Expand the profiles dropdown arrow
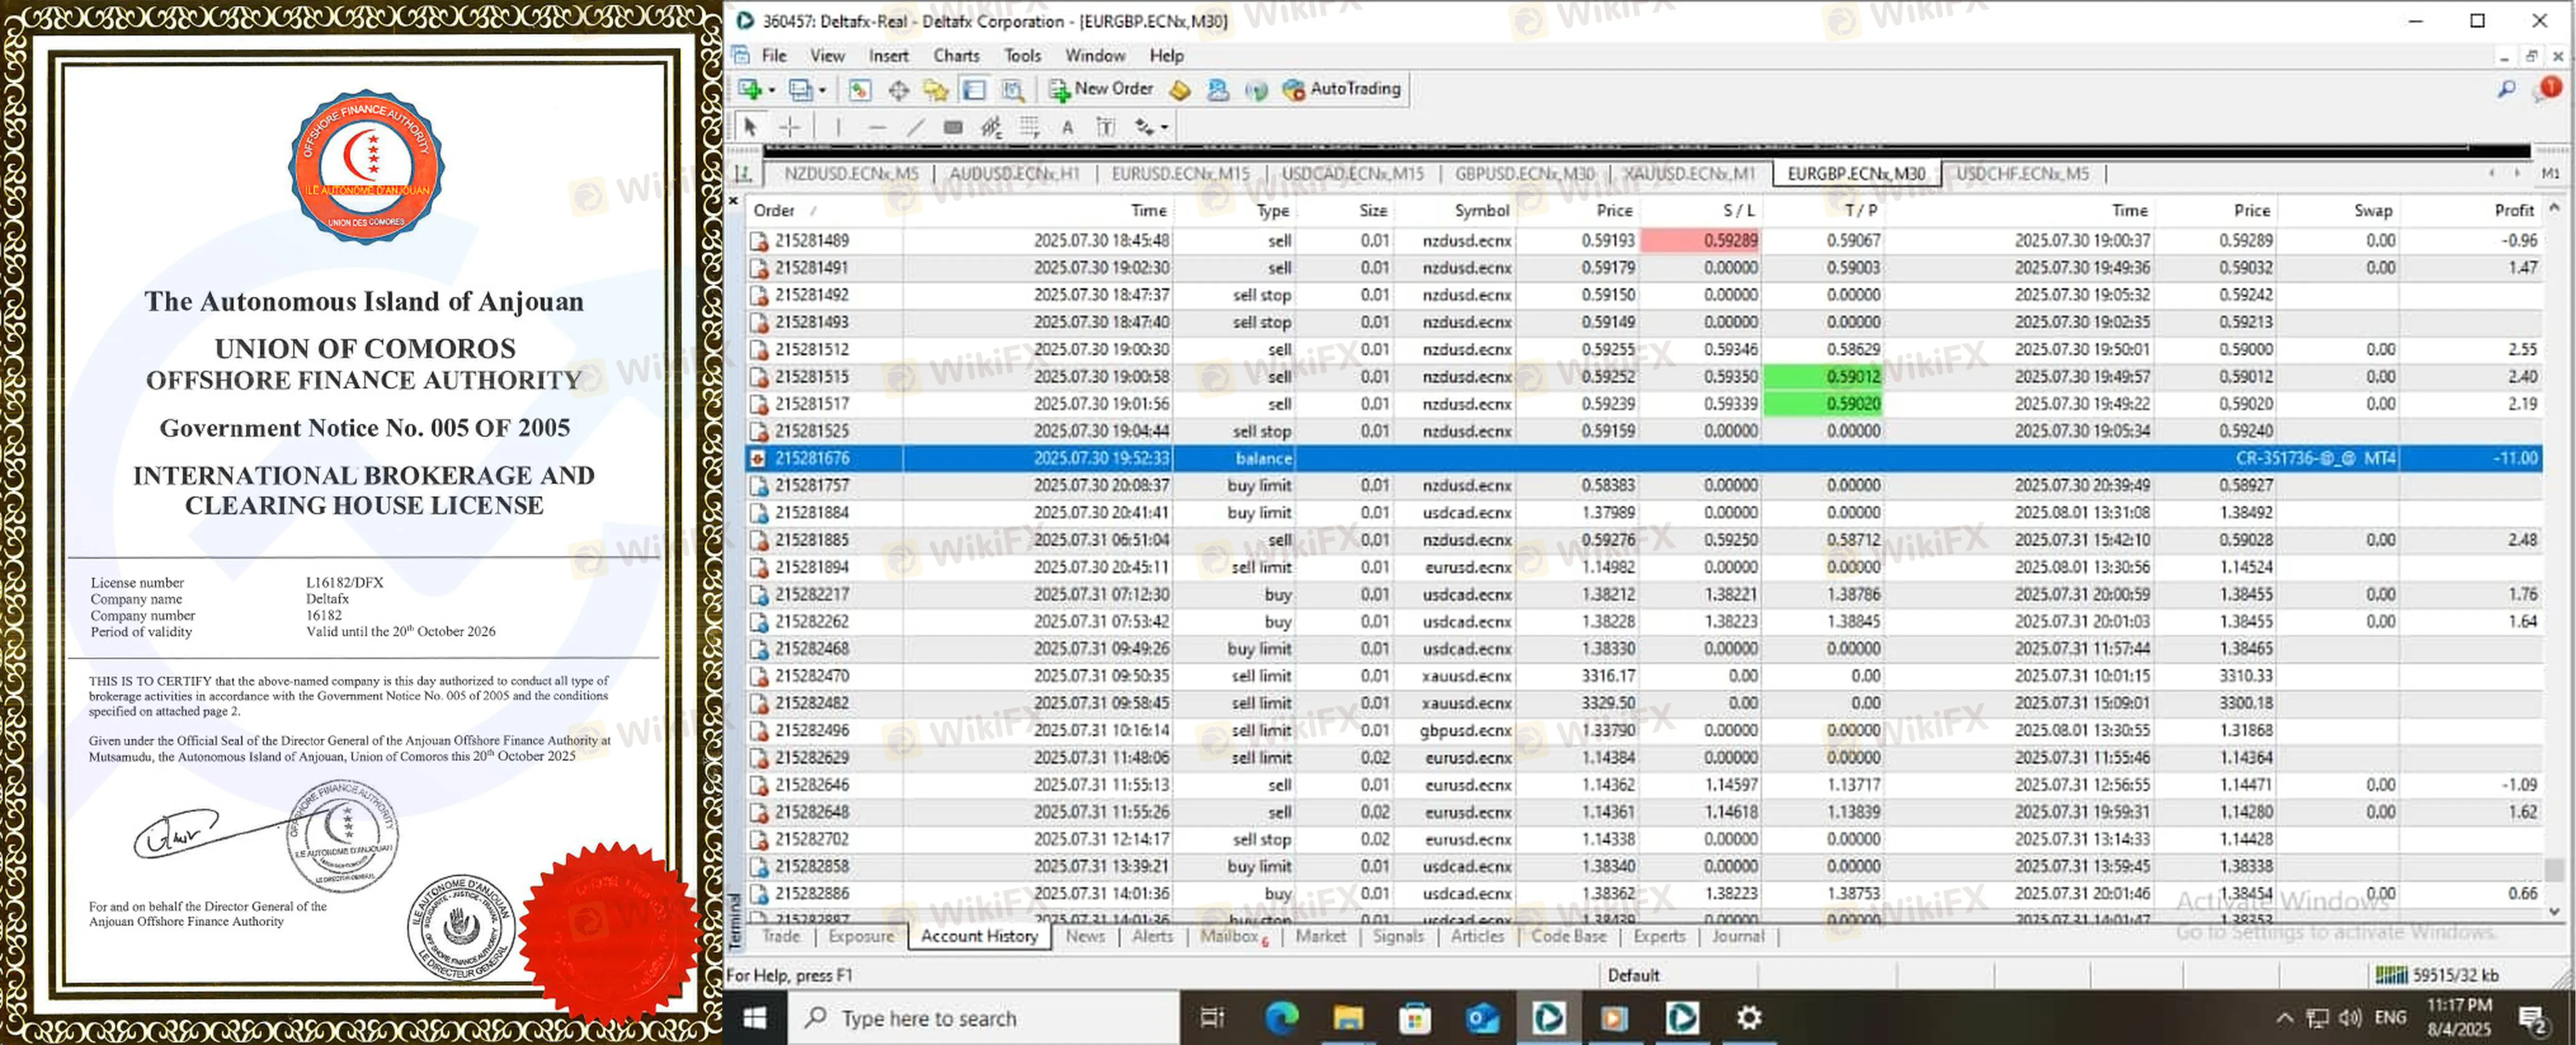 (x=822, y=90)
